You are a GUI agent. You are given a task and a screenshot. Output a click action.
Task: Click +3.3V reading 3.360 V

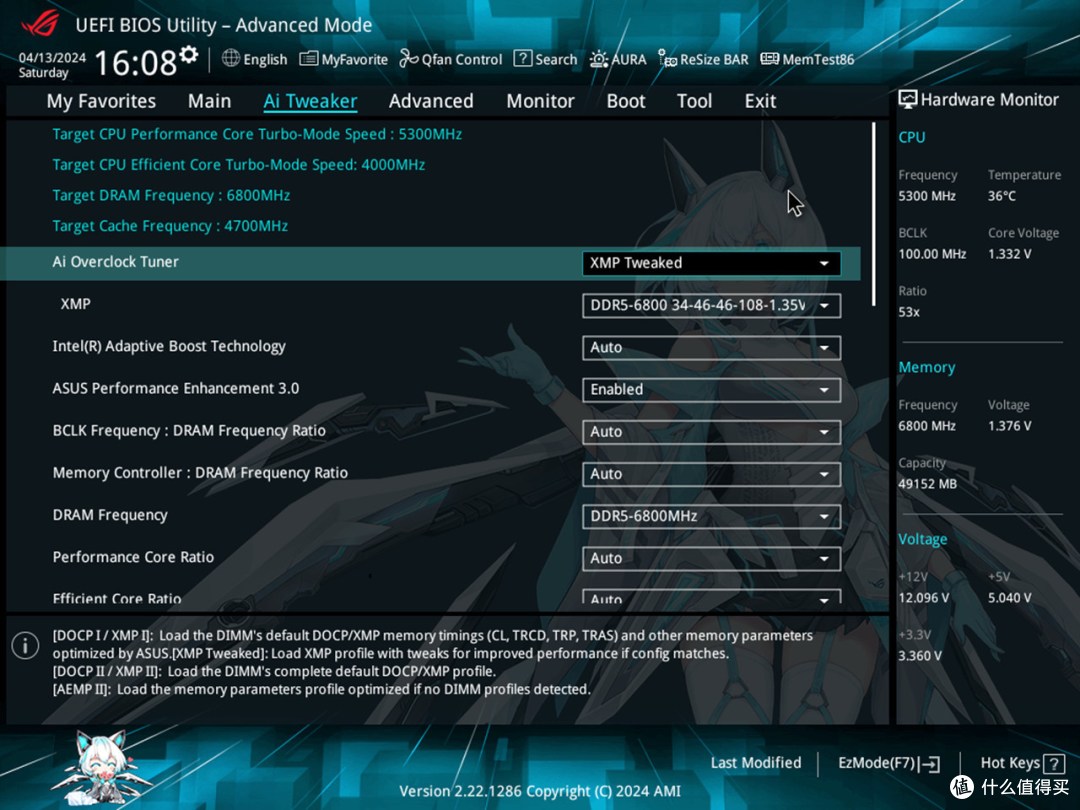919,656
